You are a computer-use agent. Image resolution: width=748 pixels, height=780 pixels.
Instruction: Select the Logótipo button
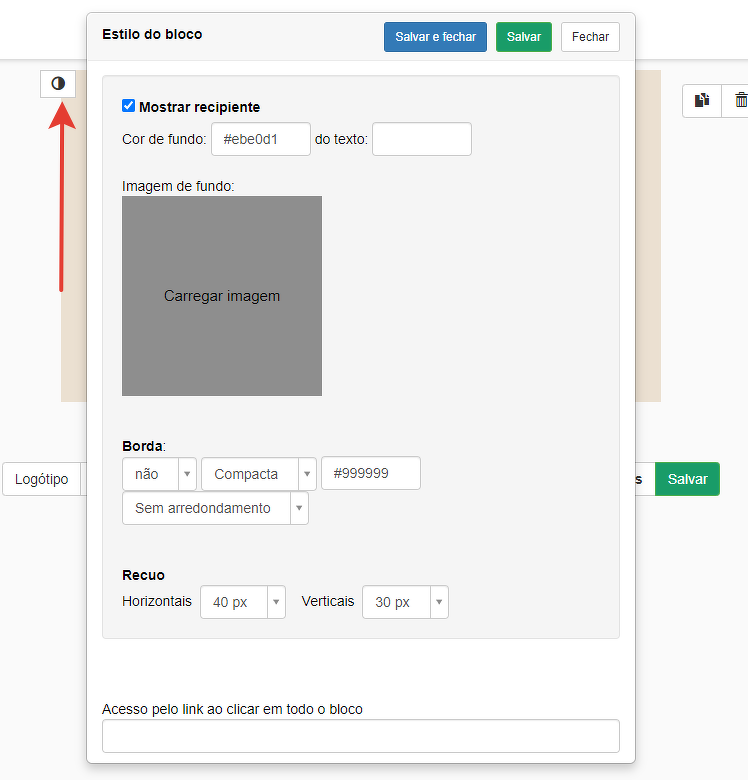click(41, 479)
